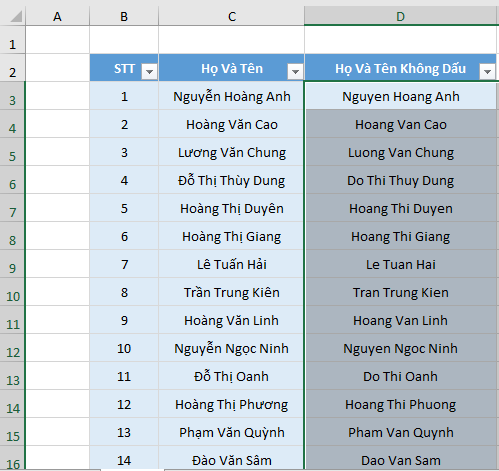Click the Họ Và Tên Không Dấu header

pos(401,68)
